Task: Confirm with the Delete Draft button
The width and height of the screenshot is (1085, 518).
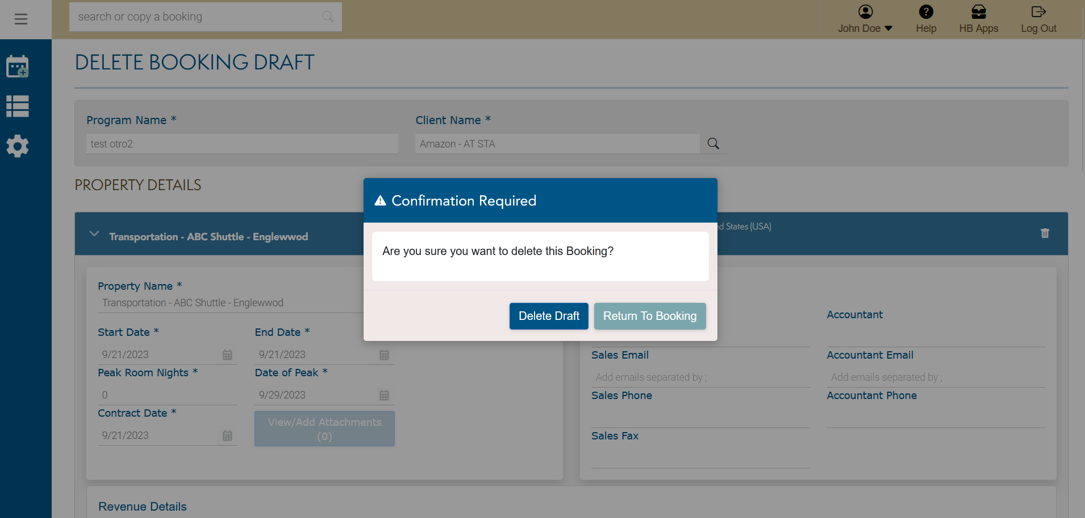Action: tap(549, 316)
